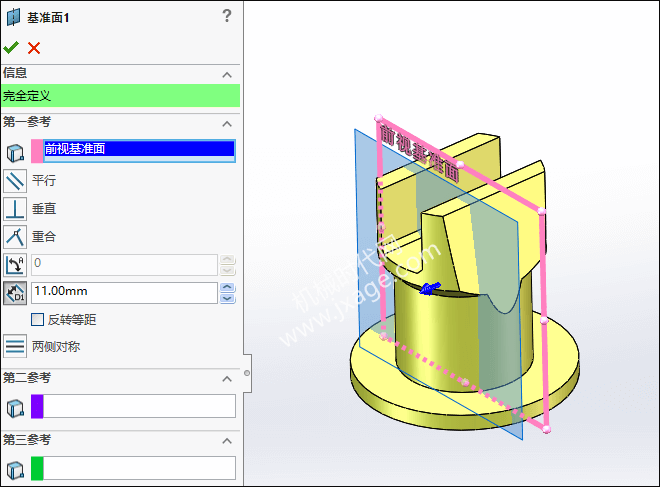Select the 重合 coincident constraint icon
Image resolution: width=660 pixels, height=487 pixels.
pyautogui.click(x=15, y=237)
